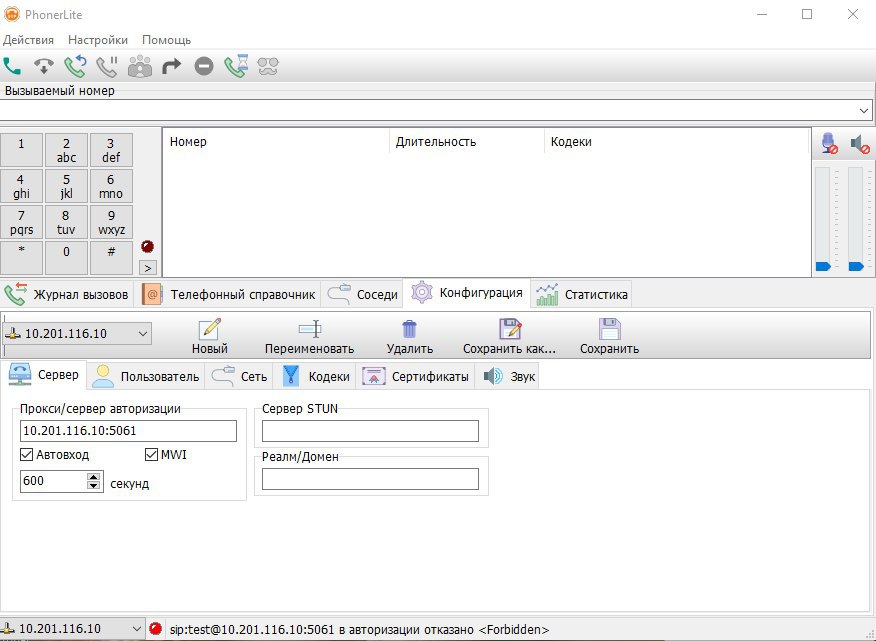Open the Действия menu
The width and height of the screenshot is (876, 641).
28,40
